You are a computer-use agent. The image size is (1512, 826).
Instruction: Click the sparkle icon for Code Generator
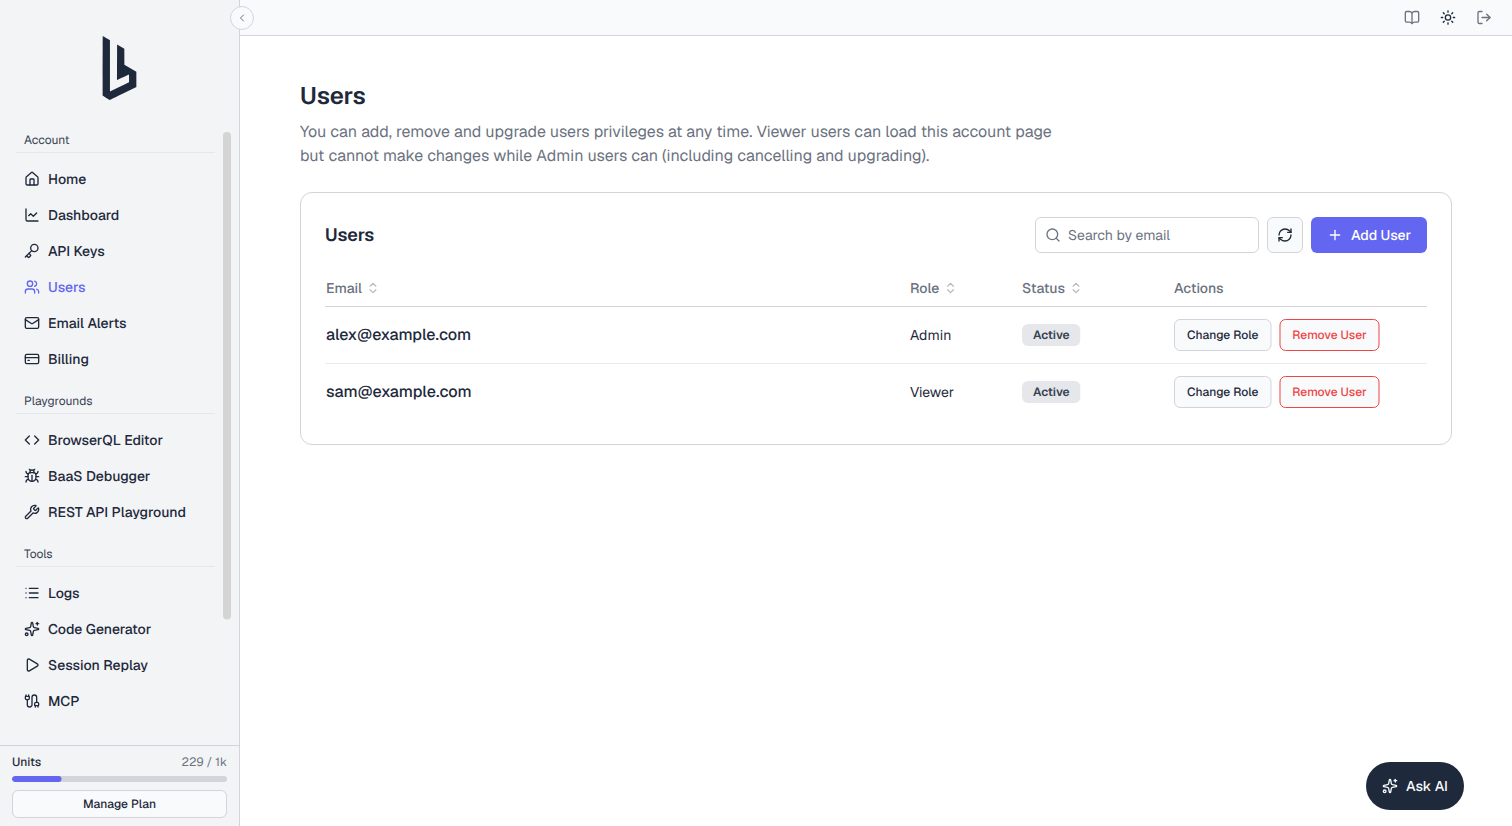(32, 629)
